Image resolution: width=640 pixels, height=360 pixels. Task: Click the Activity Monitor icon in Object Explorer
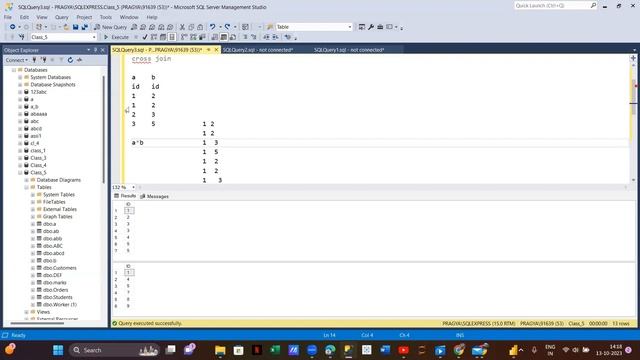coord(79,60)
